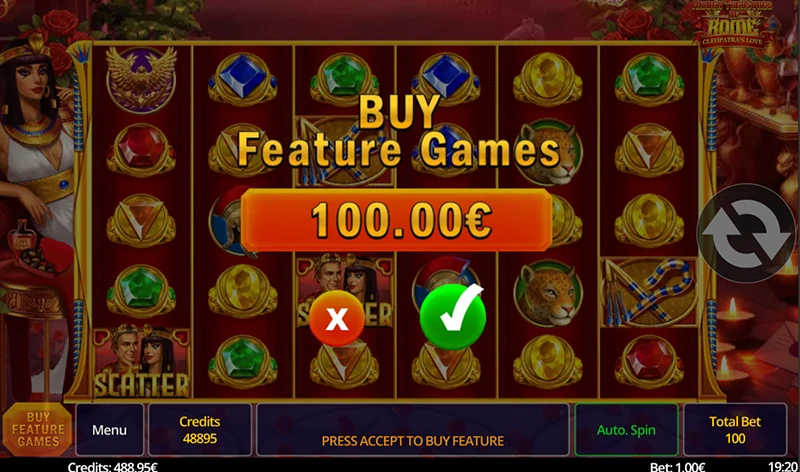Click the 100.00€ price banner
Screen dimensions: 800x472
396,220
